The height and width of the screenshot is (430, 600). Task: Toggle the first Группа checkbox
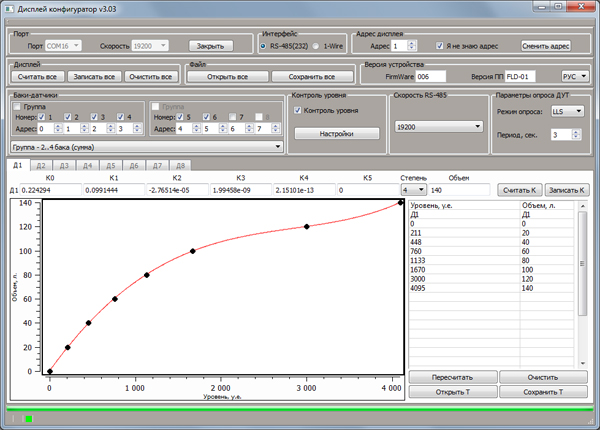[x=17, y=106]
